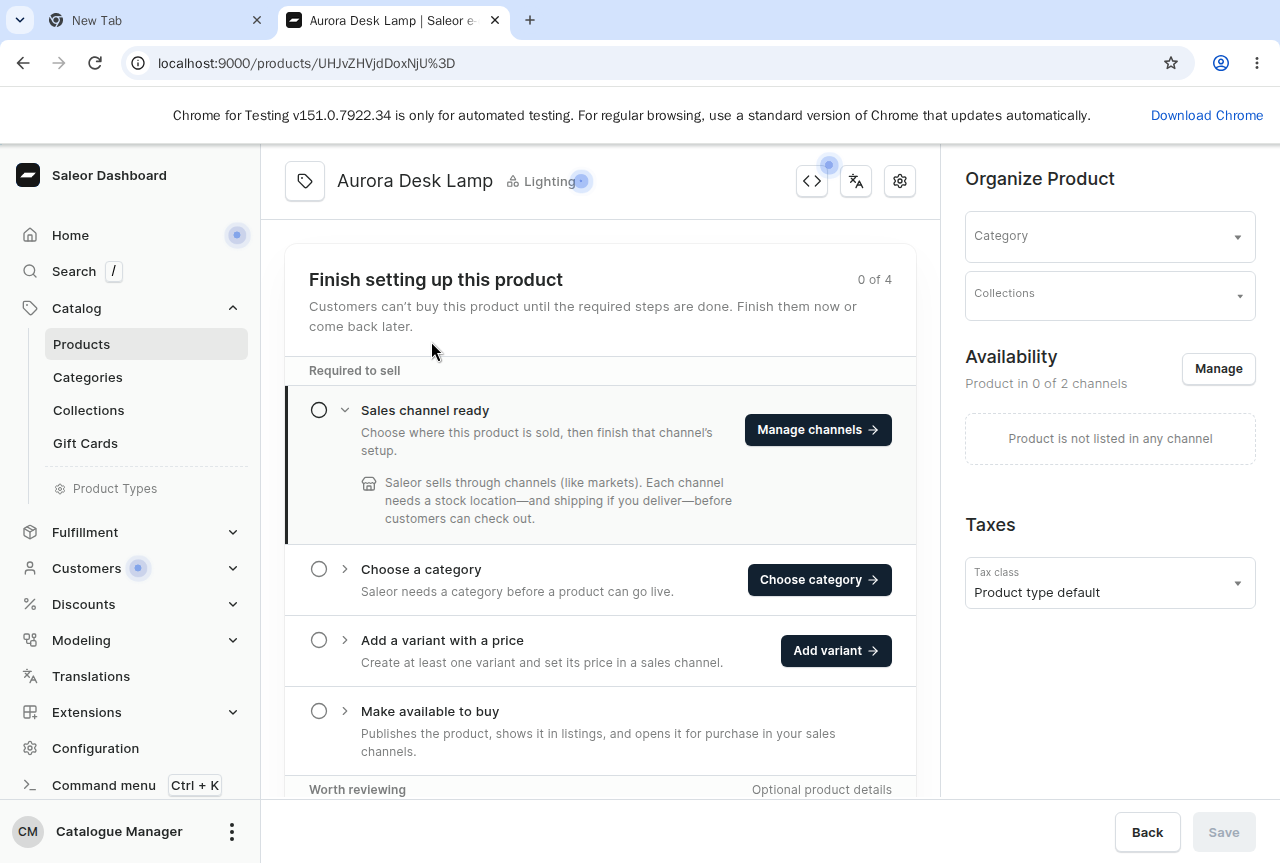
Task: Expand the Choose a category step
Action: [x=345, y=569]
